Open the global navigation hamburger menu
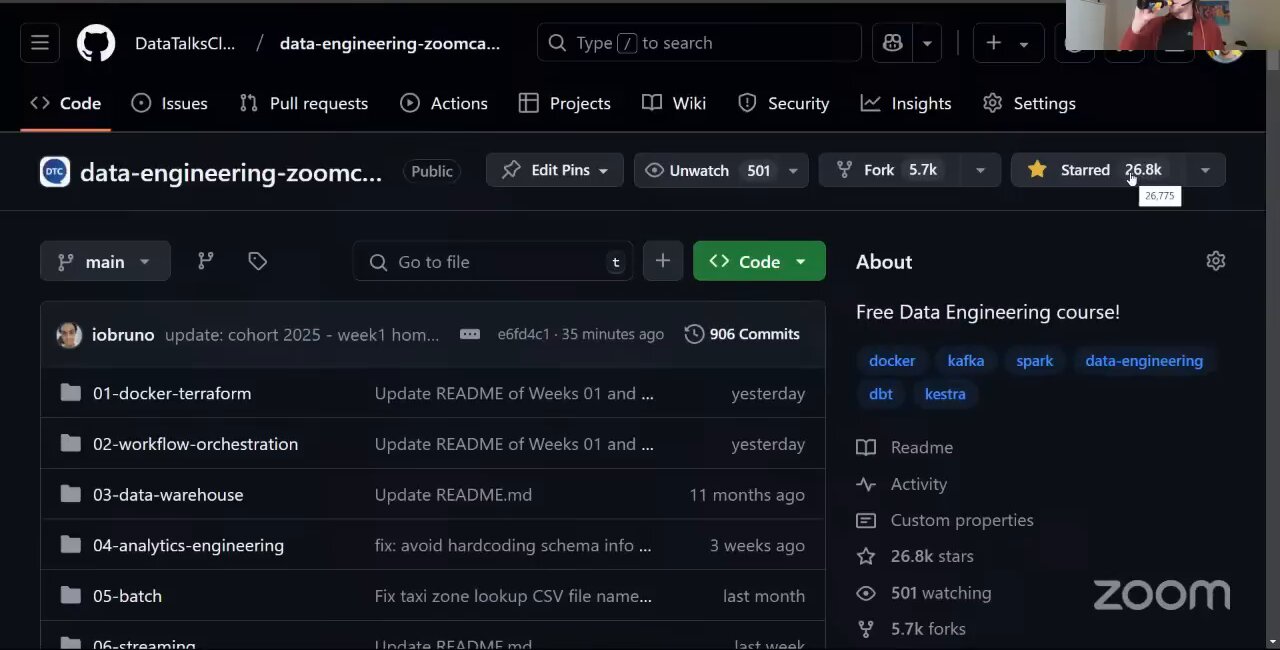The image size is (1280, 650). pyautogui.click(x=39, y=43)
